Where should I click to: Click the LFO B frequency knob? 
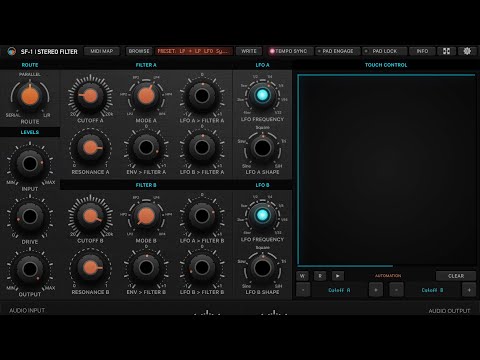pos(262,215)
